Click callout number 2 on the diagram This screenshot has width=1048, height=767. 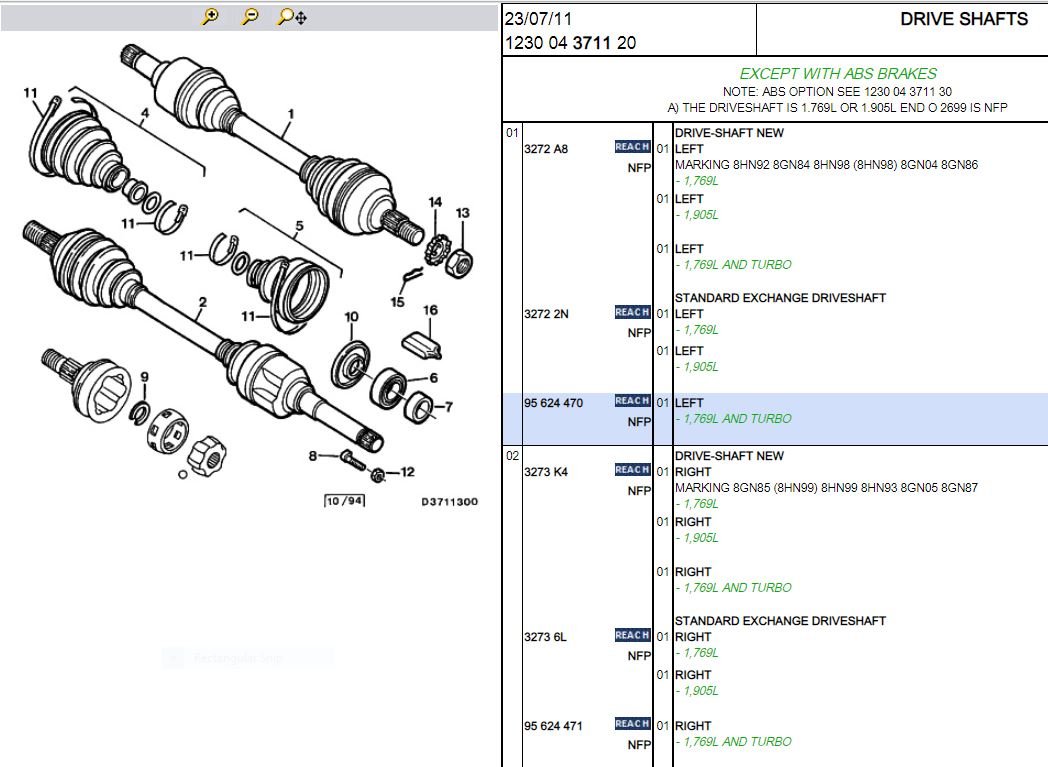pyautogui.click(x=203, y=302)
